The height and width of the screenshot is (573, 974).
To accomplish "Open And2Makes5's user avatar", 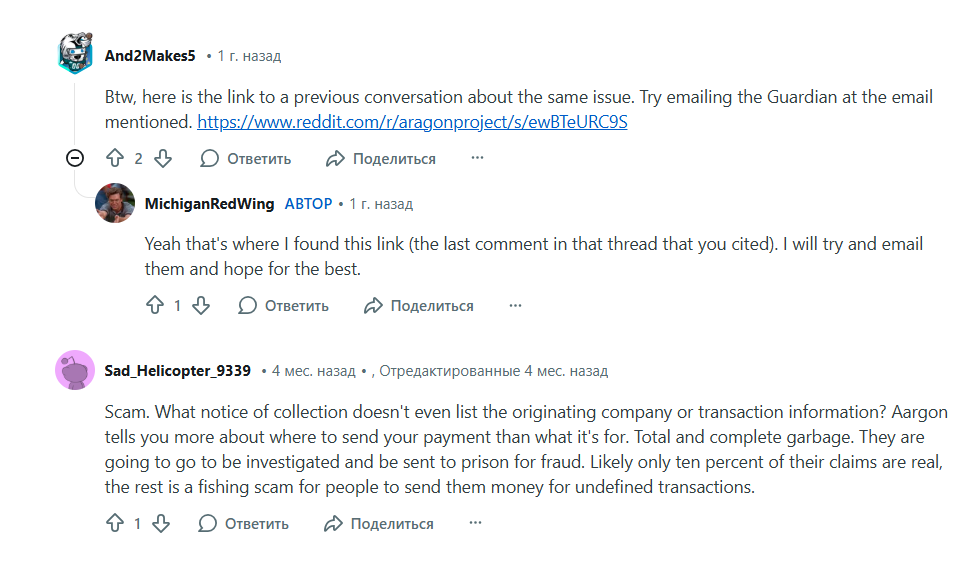I will 75,54.
